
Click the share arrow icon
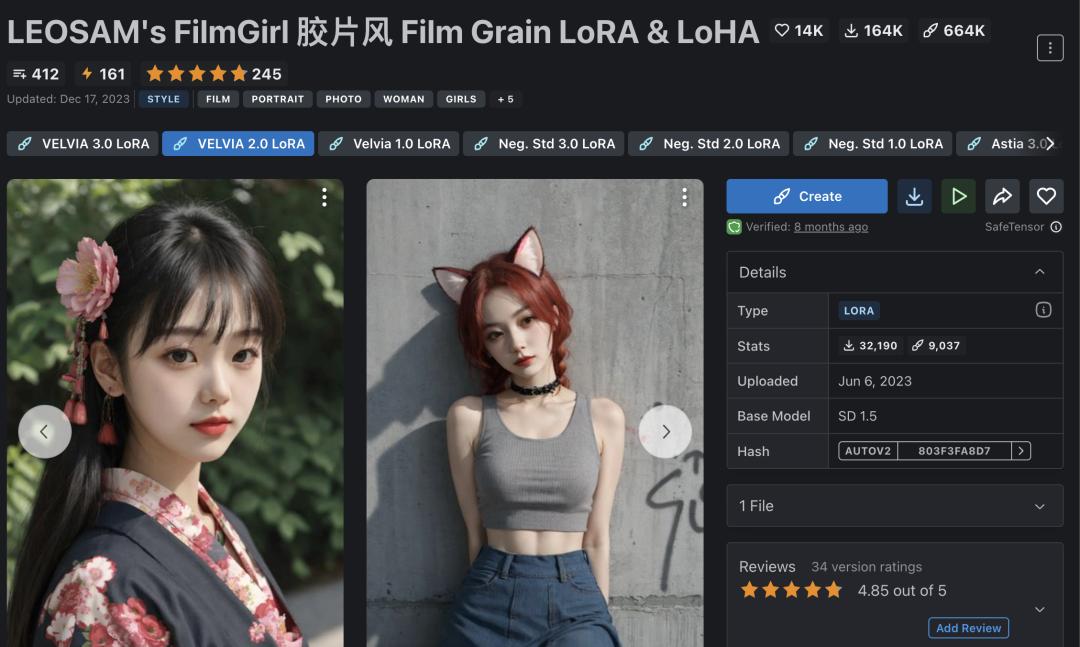[x=1002, y=196]
